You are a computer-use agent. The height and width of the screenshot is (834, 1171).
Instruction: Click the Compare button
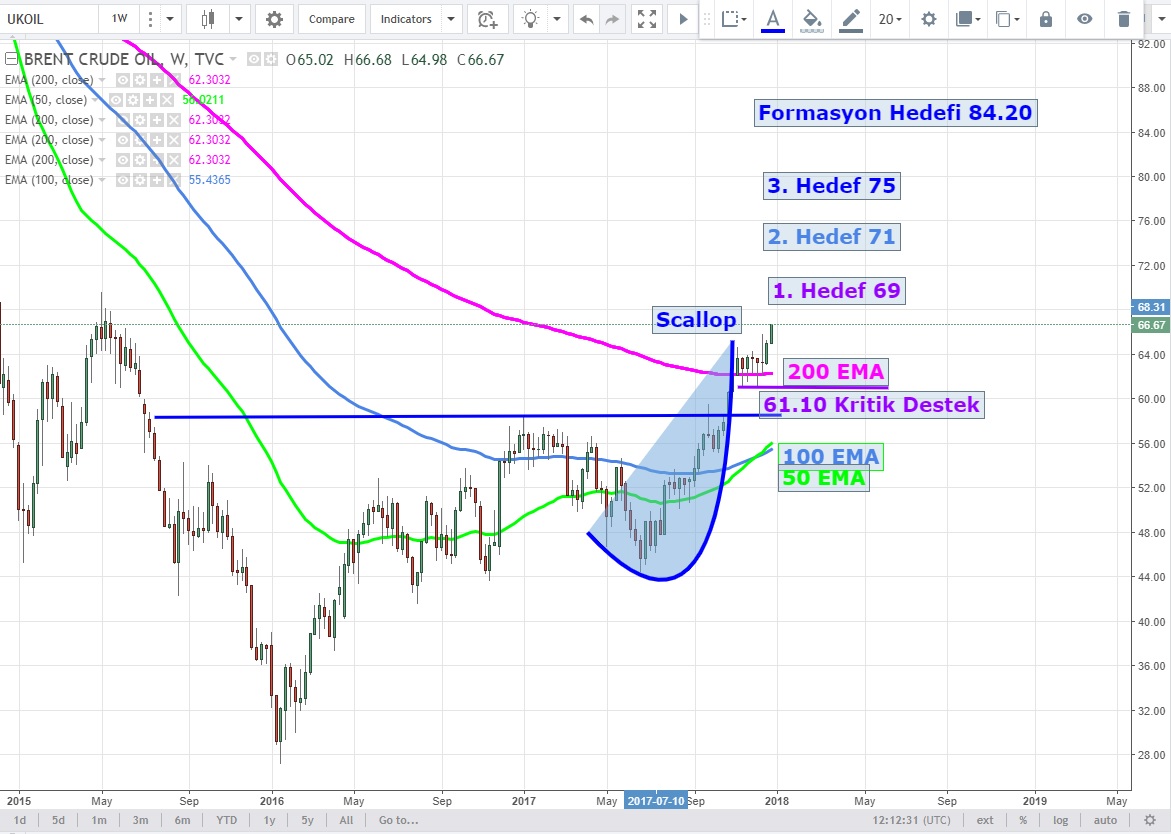point(331,19)
